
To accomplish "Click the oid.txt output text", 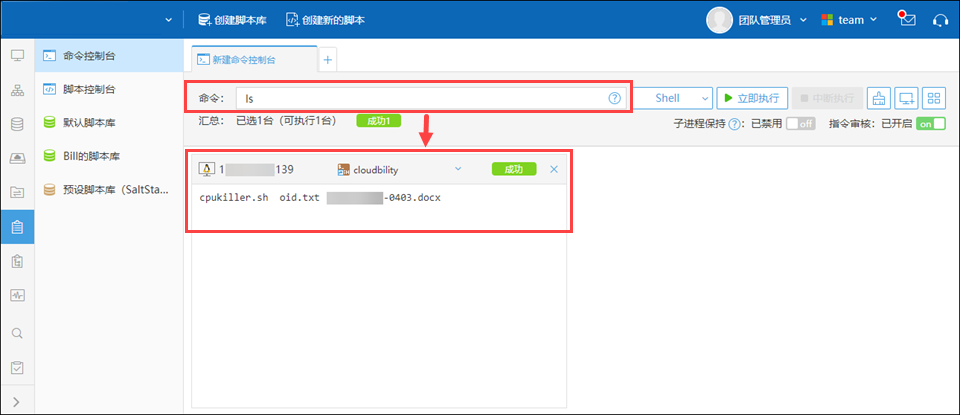I will point(299,198).
